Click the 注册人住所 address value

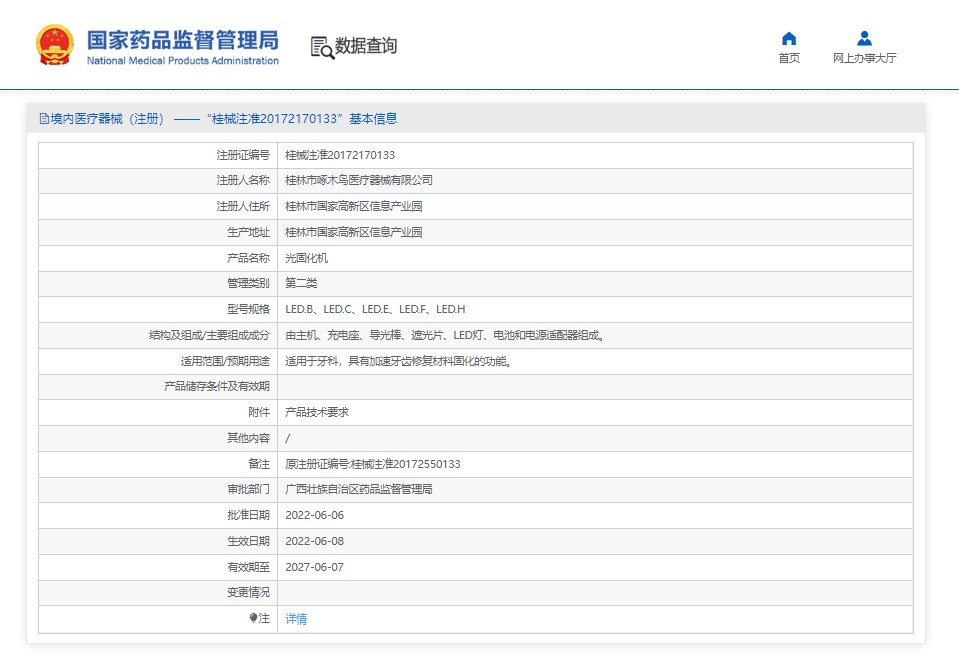click(x=354, y=206)
